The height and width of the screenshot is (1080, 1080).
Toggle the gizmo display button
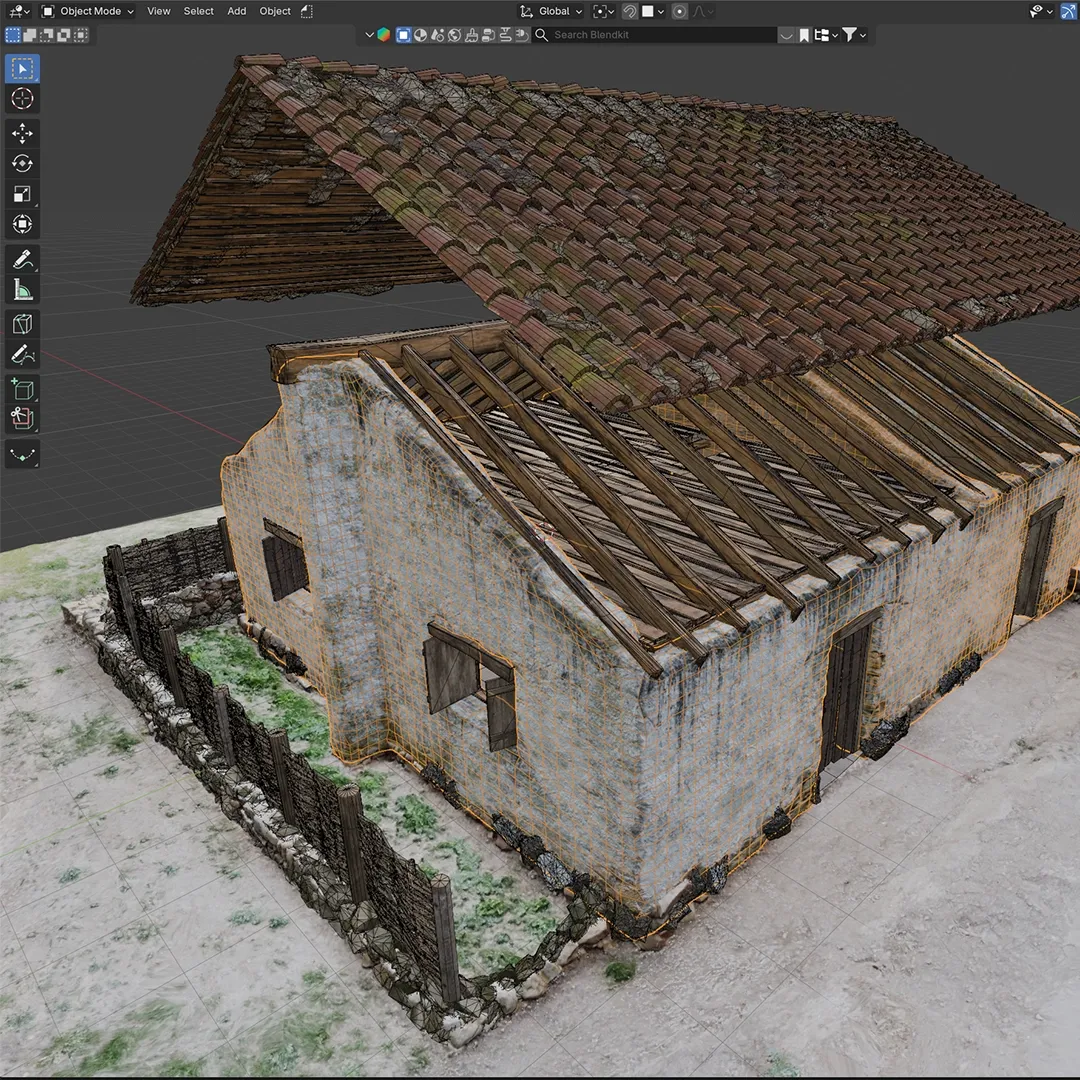click(1068, 11)
